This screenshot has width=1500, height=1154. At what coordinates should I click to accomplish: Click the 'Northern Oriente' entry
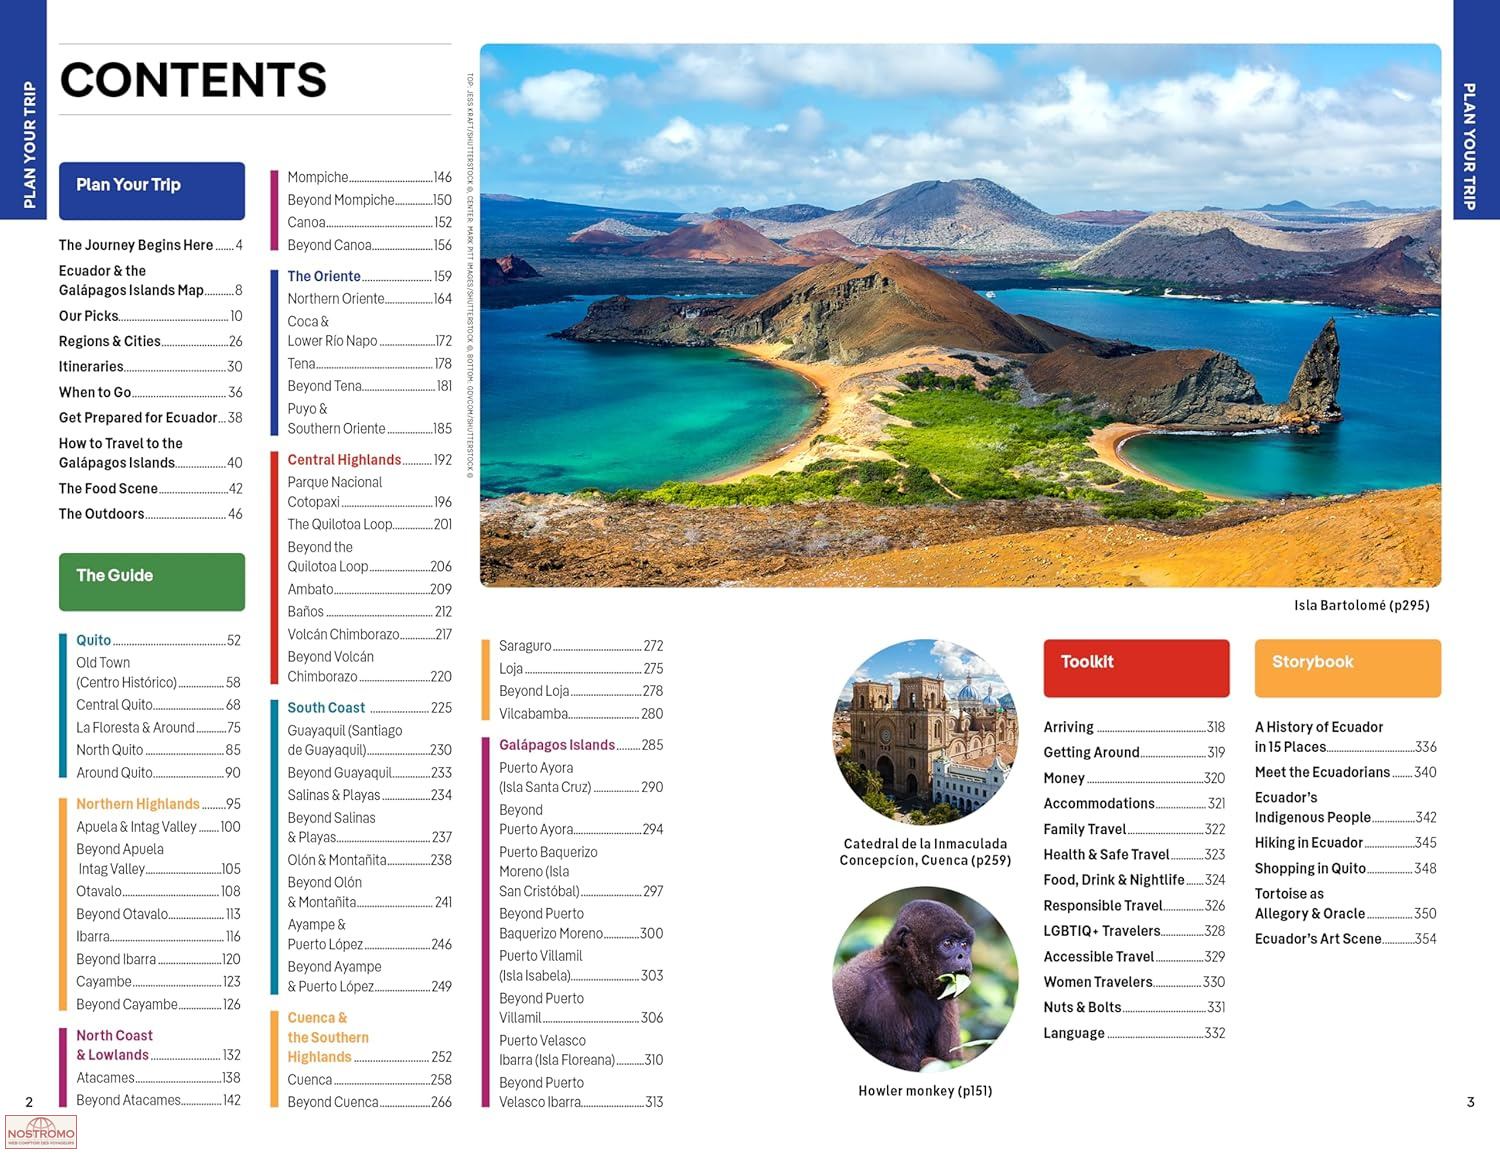[370, 299]
